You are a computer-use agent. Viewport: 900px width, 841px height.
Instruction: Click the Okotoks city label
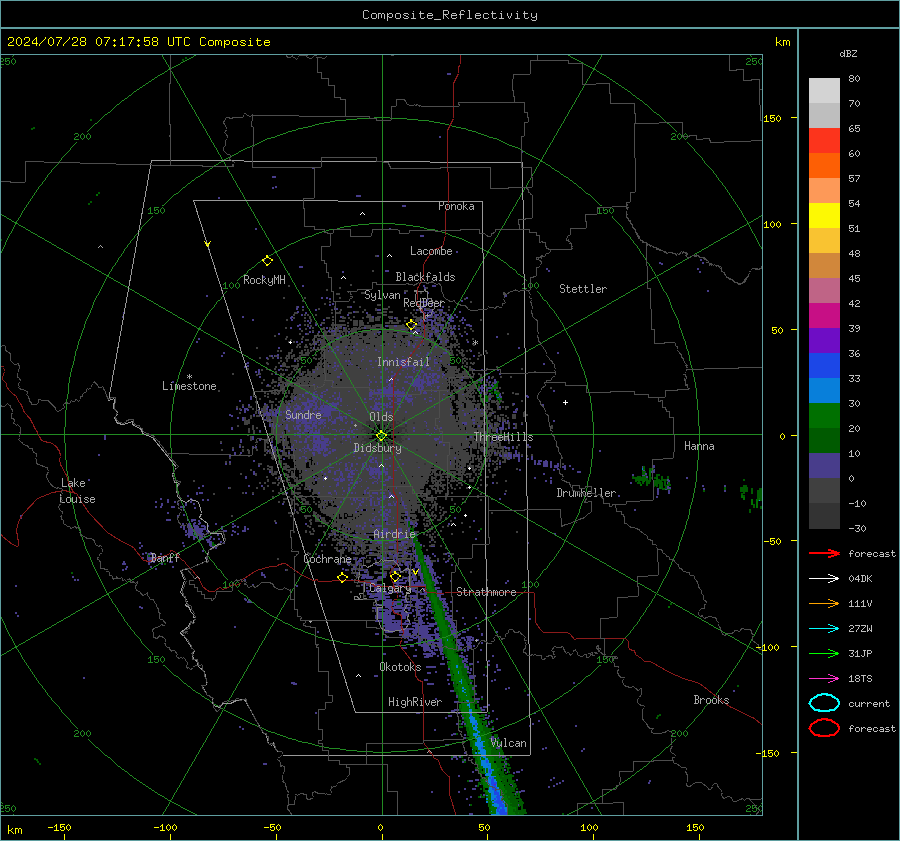(400, 667)
